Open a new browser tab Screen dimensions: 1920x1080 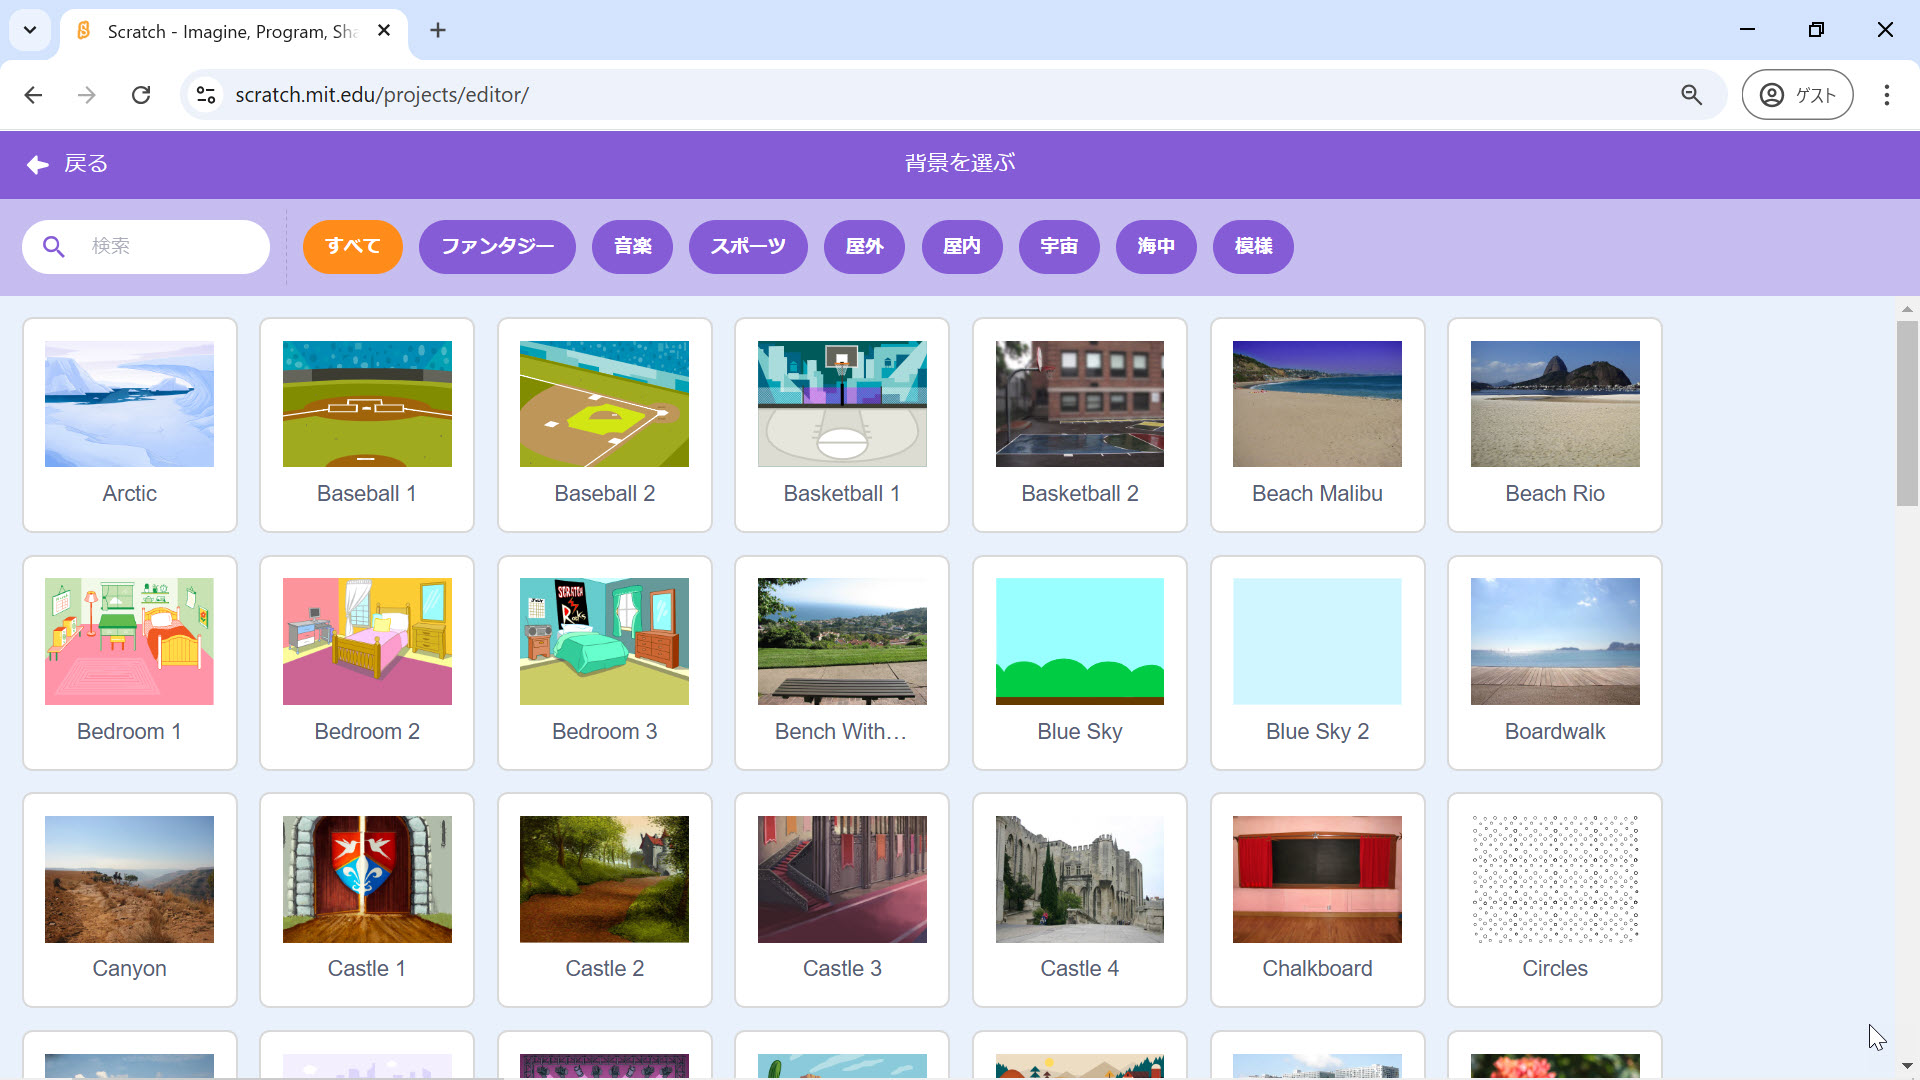pyautogui.click(x=438, y=31)
